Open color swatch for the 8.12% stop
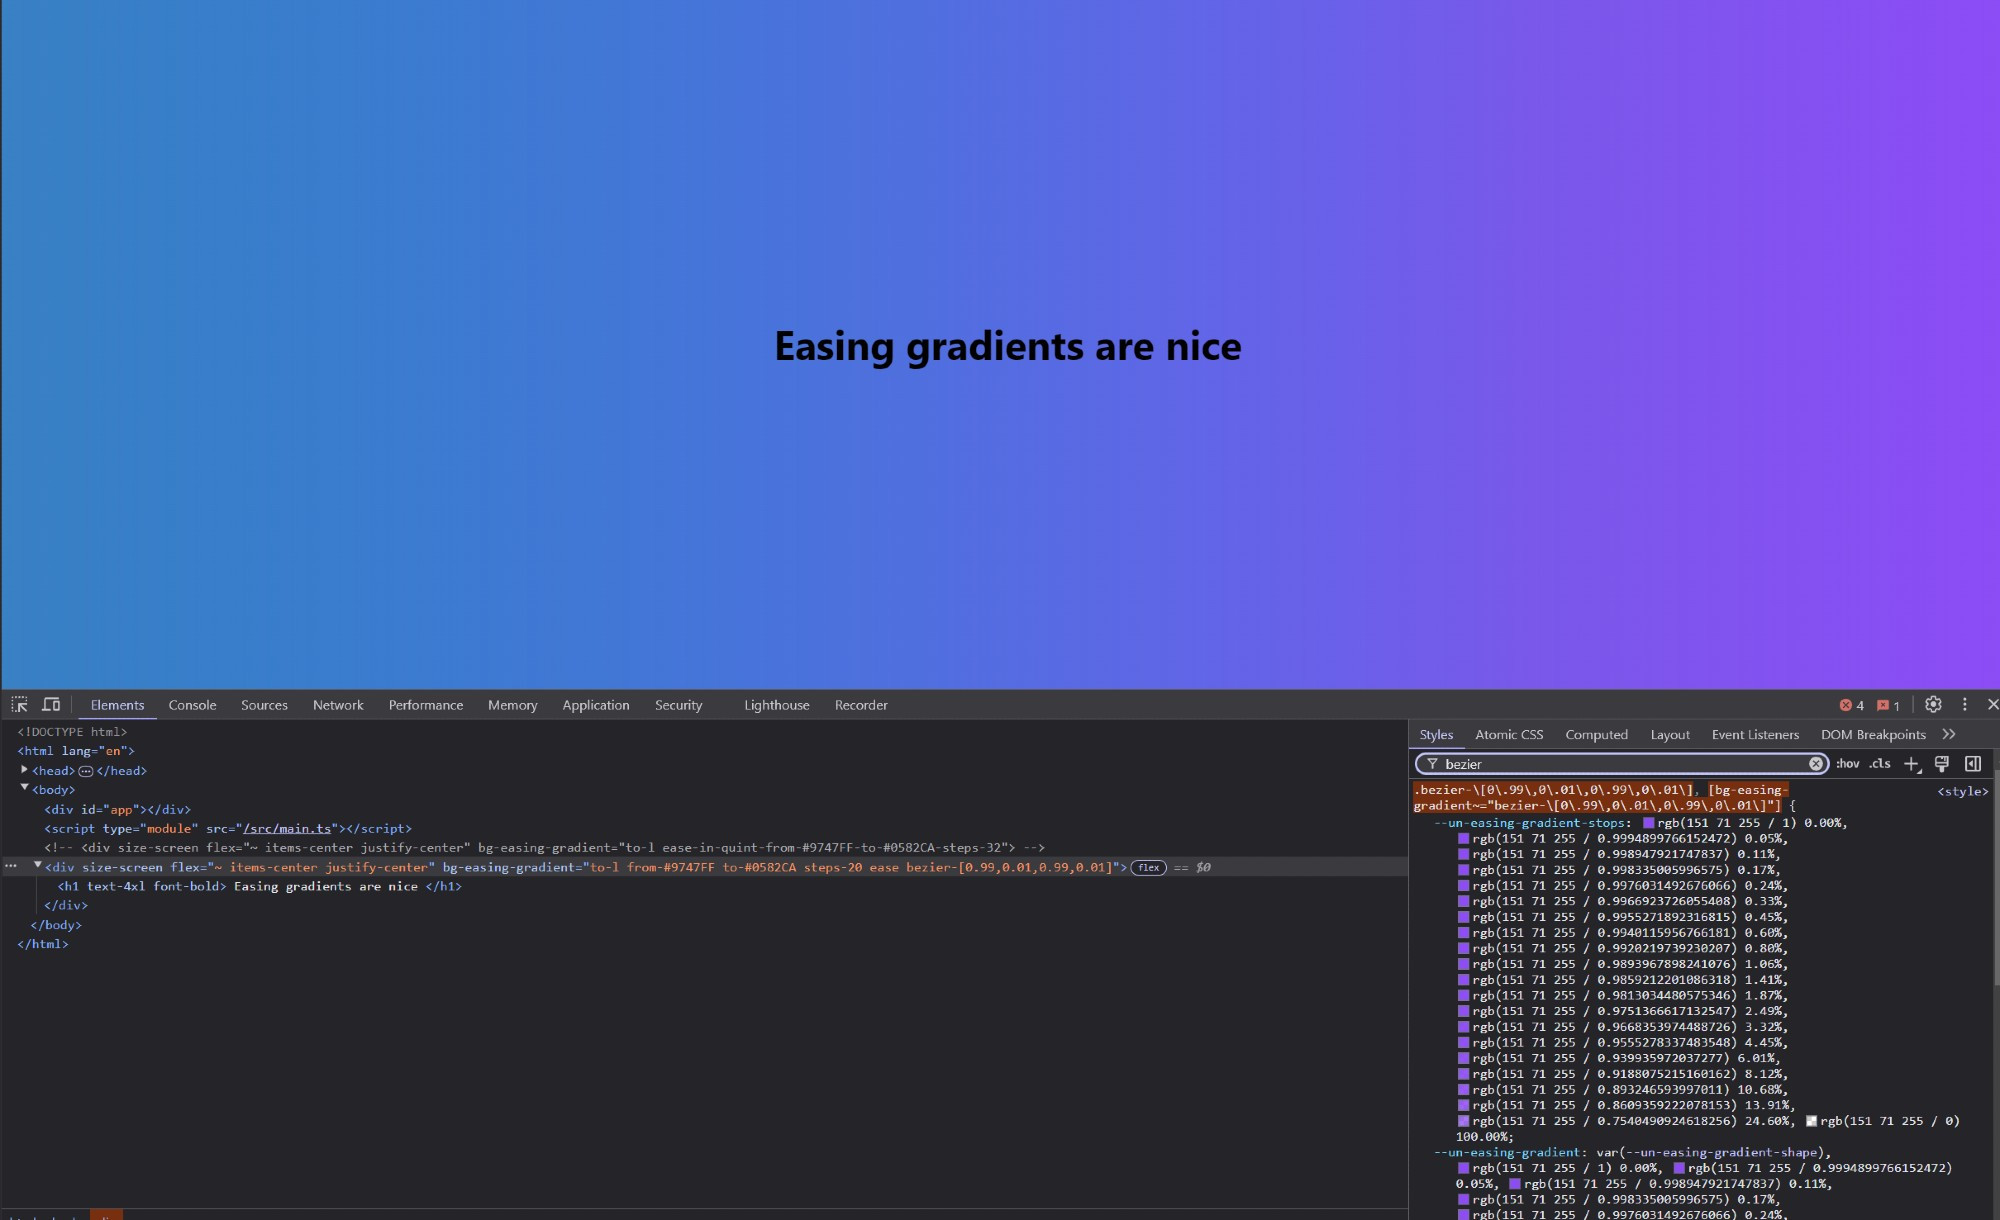The height and width of the screenshot is (1220, 2000). 1463,1074
